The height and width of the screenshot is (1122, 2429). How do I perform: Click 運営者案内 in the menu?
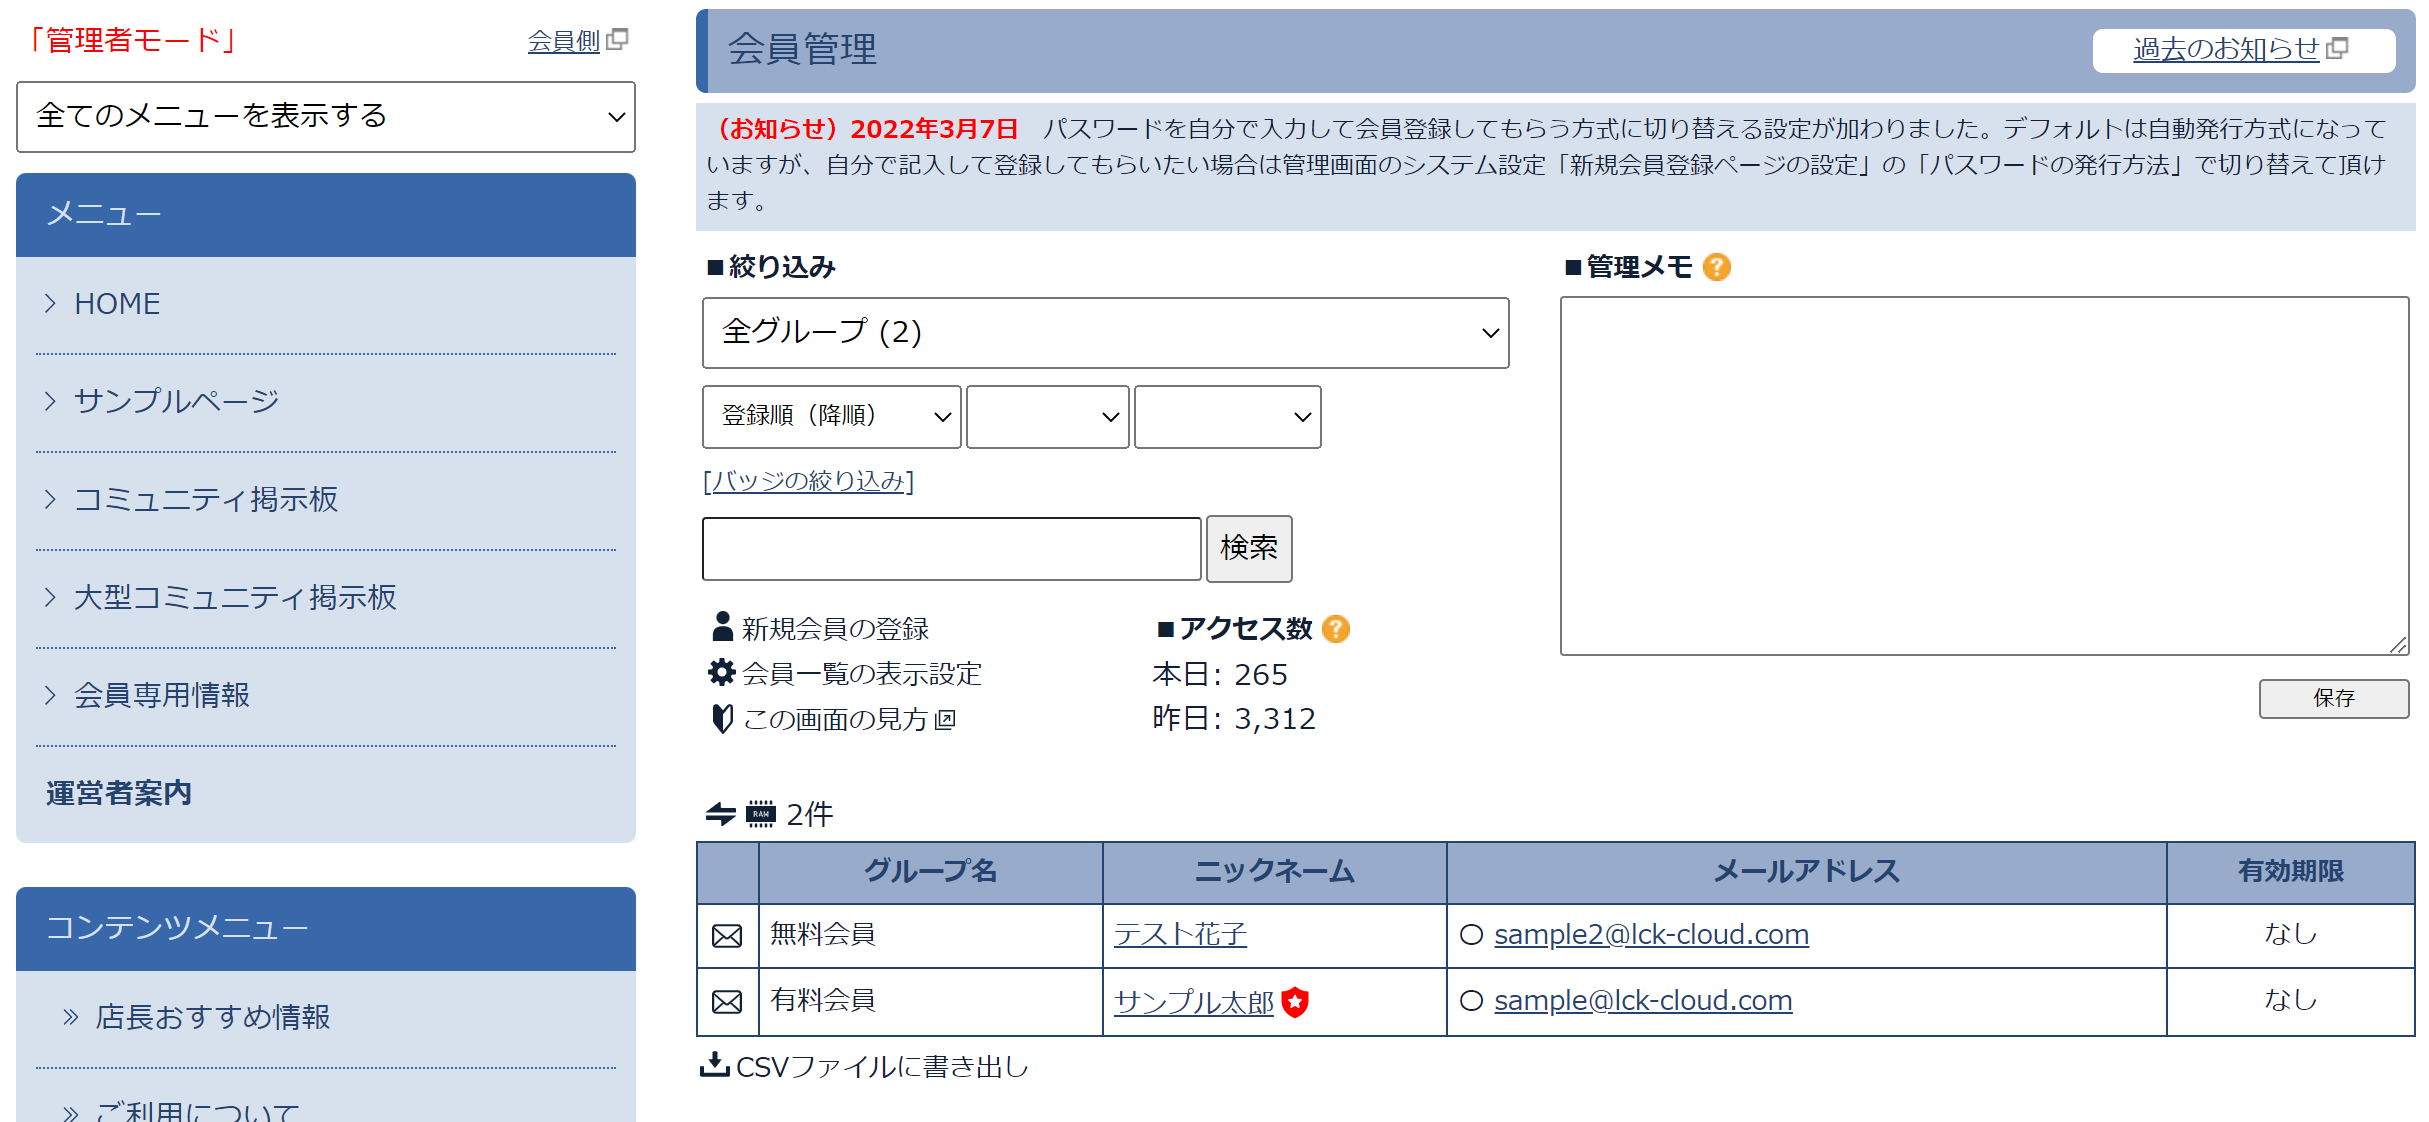119,793
